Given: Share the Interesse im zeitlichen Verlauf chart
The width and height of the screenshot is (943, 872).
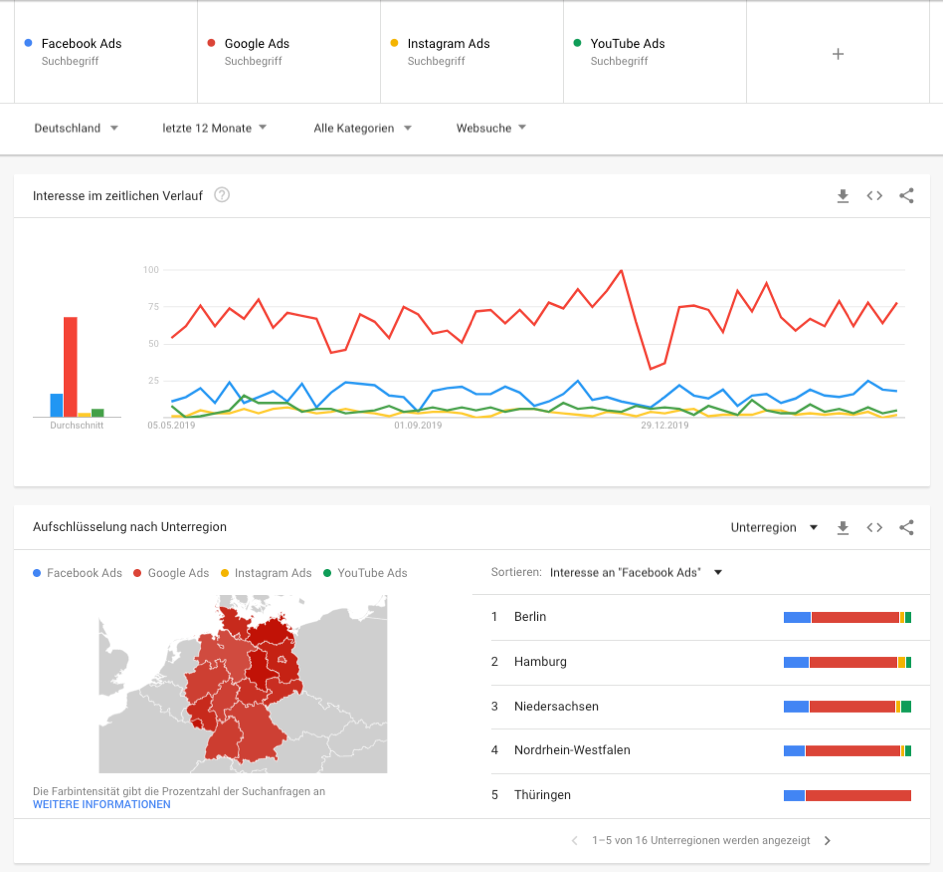Looking at the screenshot, I should pos(906,196).
